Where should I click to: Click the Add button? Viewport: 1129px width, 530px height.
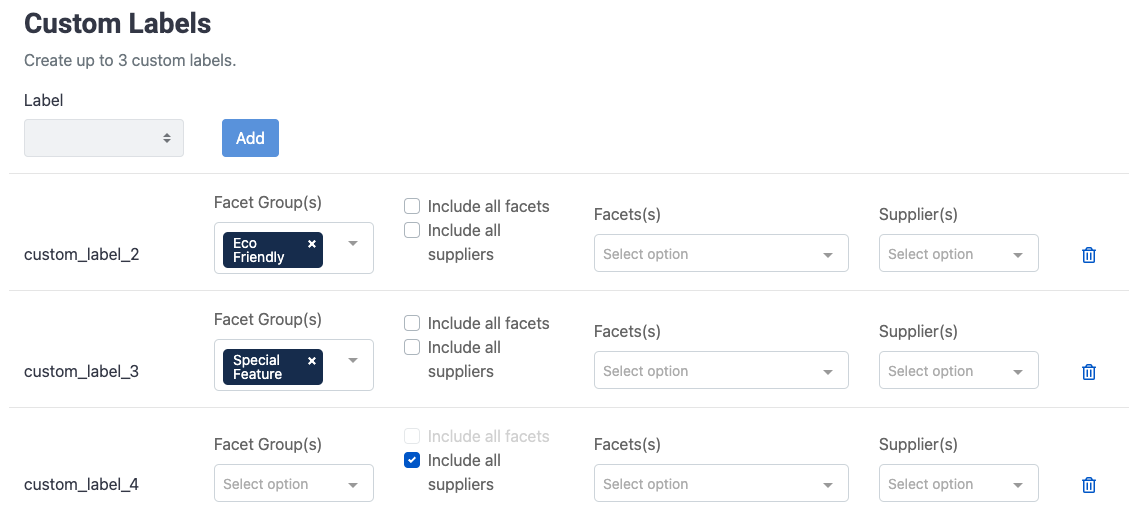(x=250, y=138)
